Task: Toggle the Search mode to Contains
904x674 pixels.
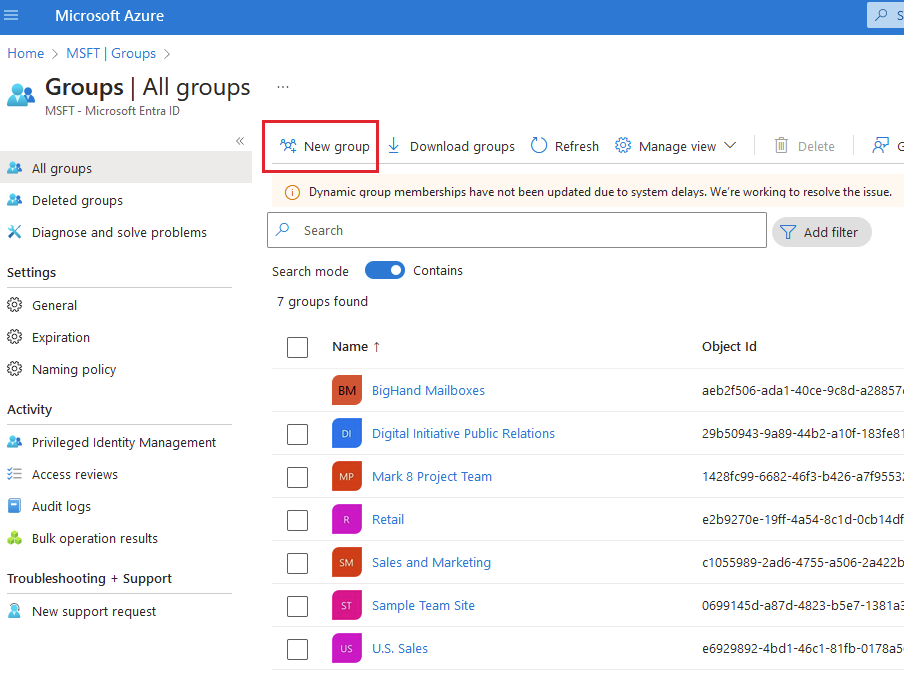Action: coord(385,270)
